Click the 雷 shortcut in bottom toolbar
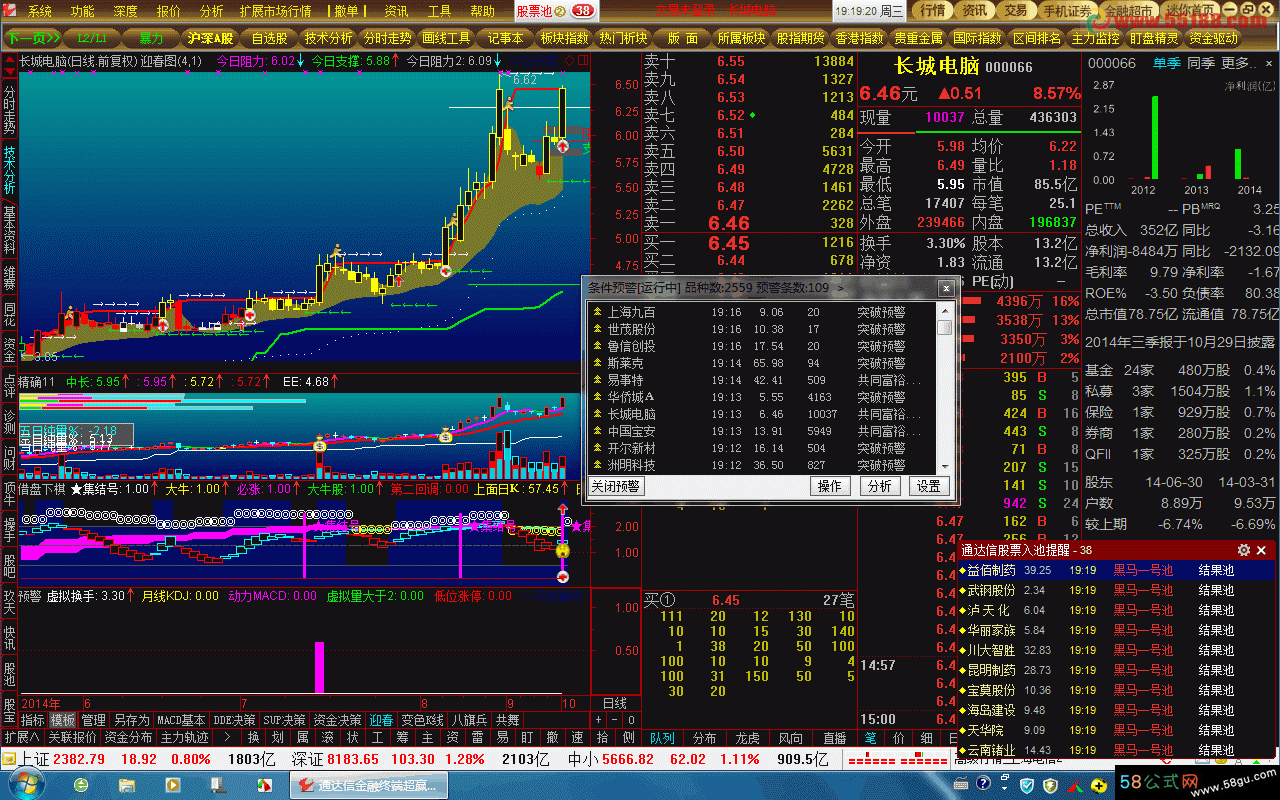 [x=478, y=738]
